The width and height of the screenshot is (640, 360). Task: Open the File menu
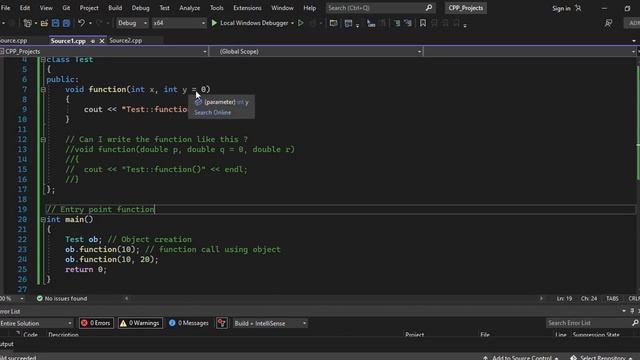tap(6, 8)
